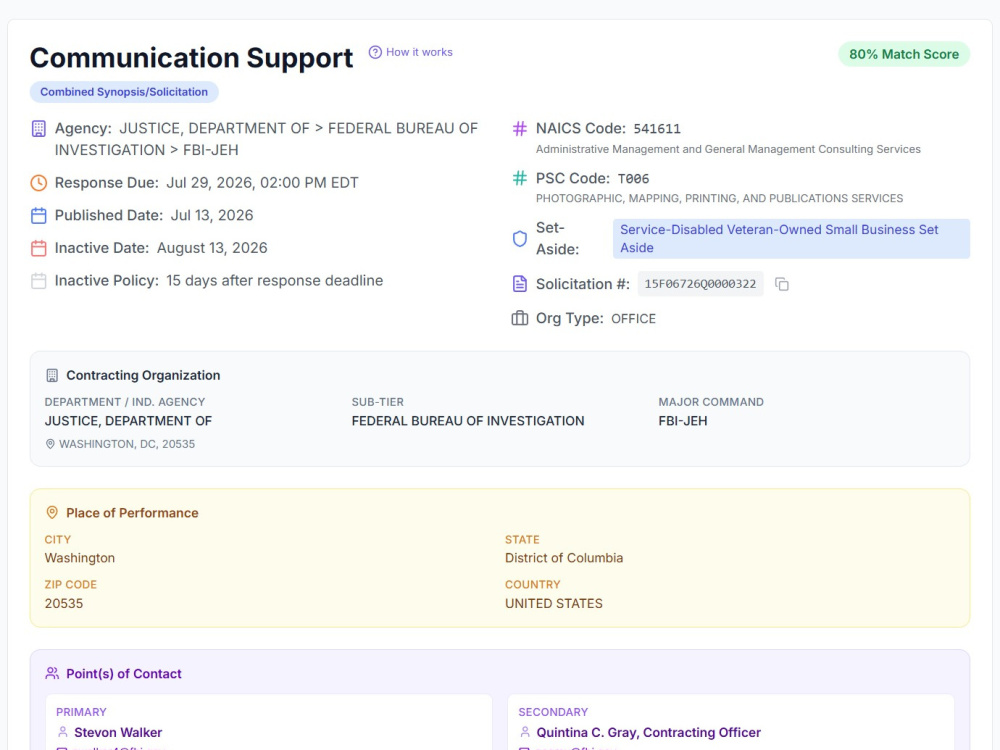
Task: Click the 80% Match Score badge
Action: click(904, 54)
